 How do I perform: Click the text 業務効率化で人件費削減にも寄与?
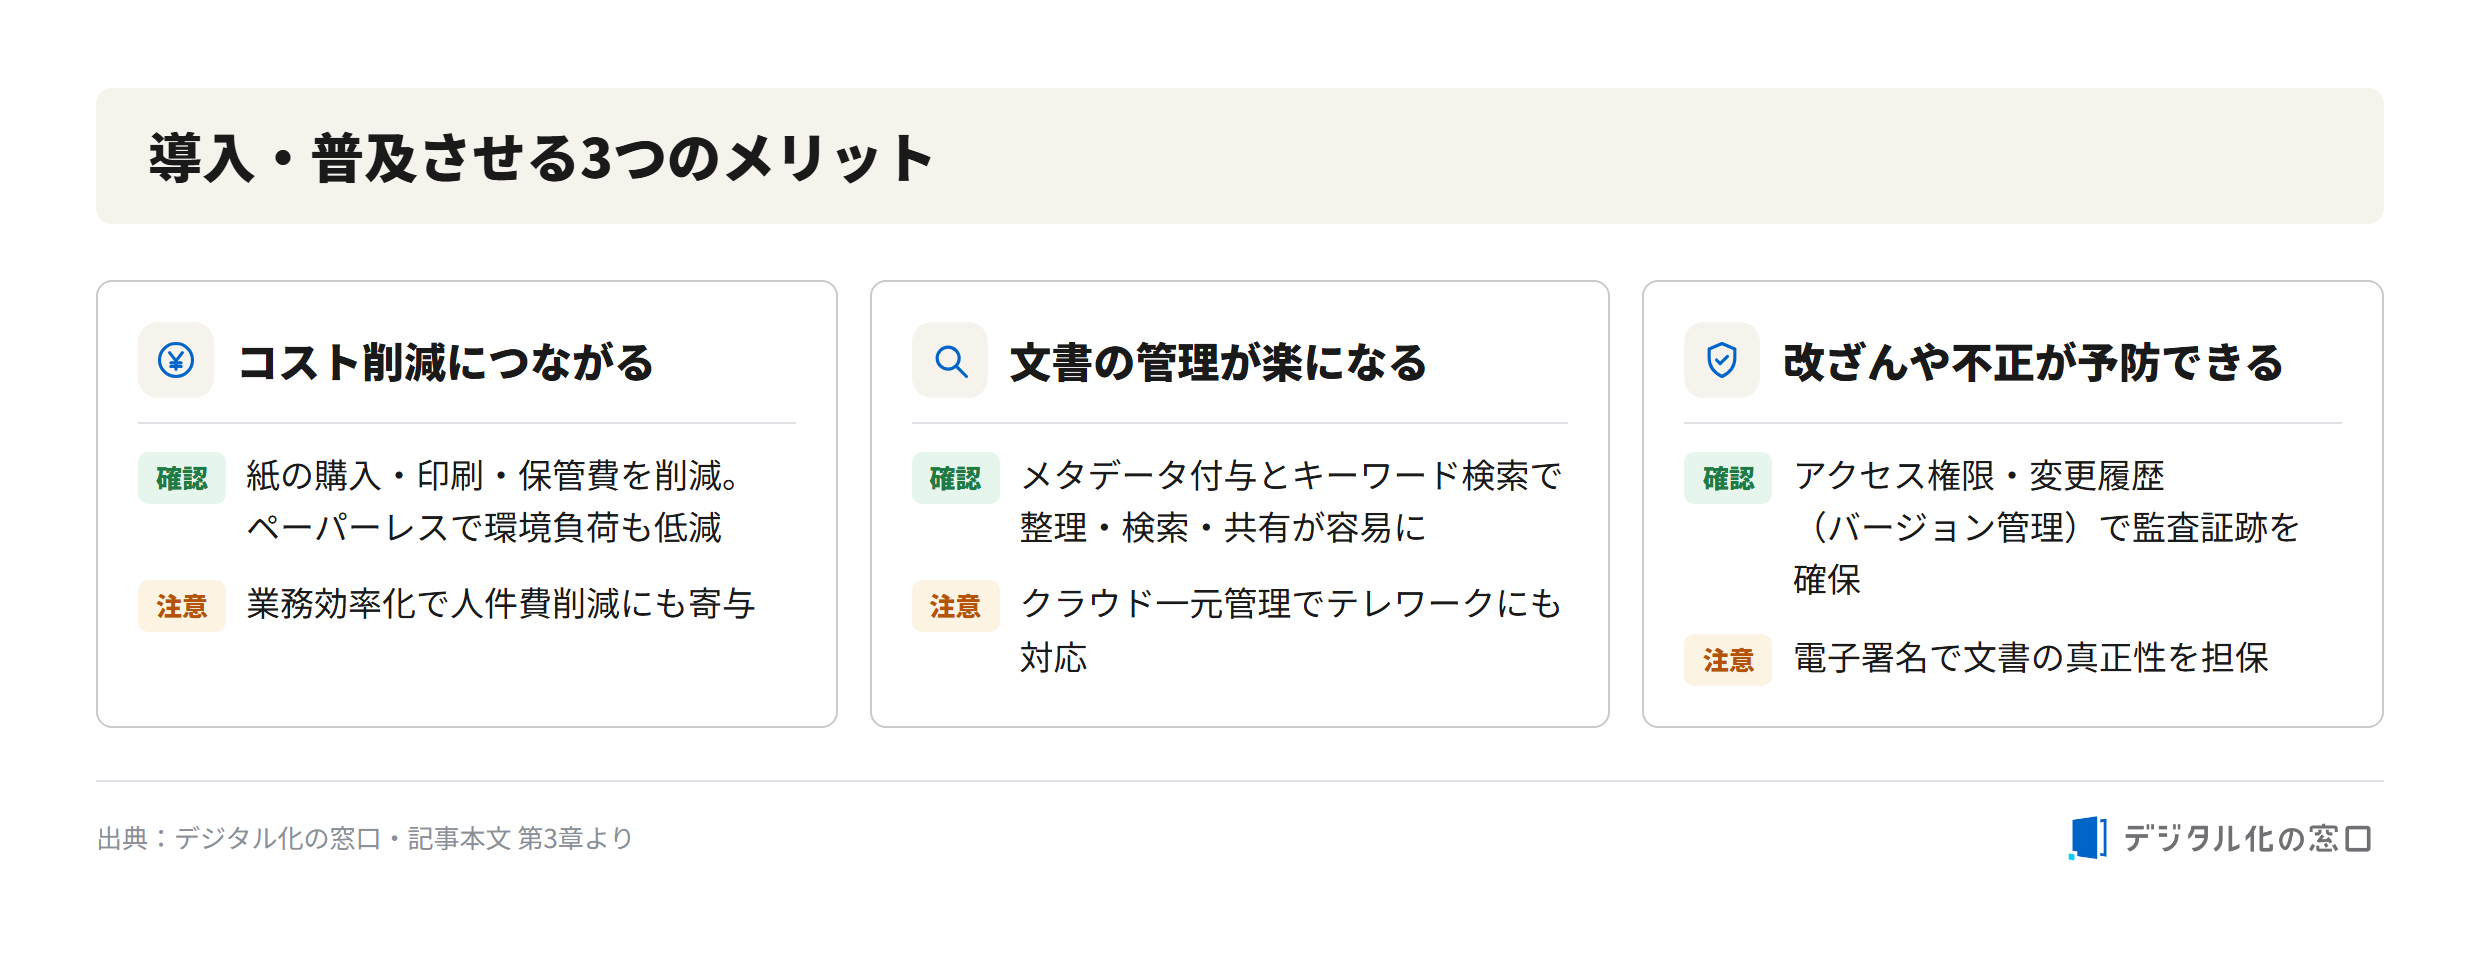point(501,604)
